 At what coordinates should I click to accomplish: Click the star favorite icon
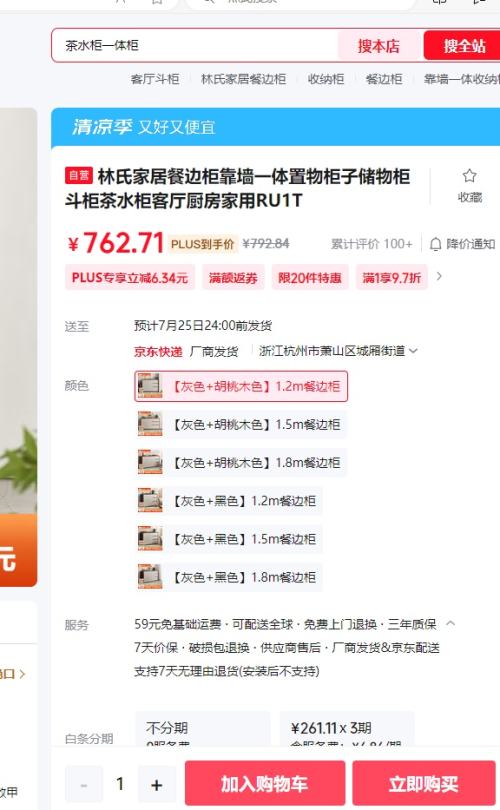(x=469, y=176)
